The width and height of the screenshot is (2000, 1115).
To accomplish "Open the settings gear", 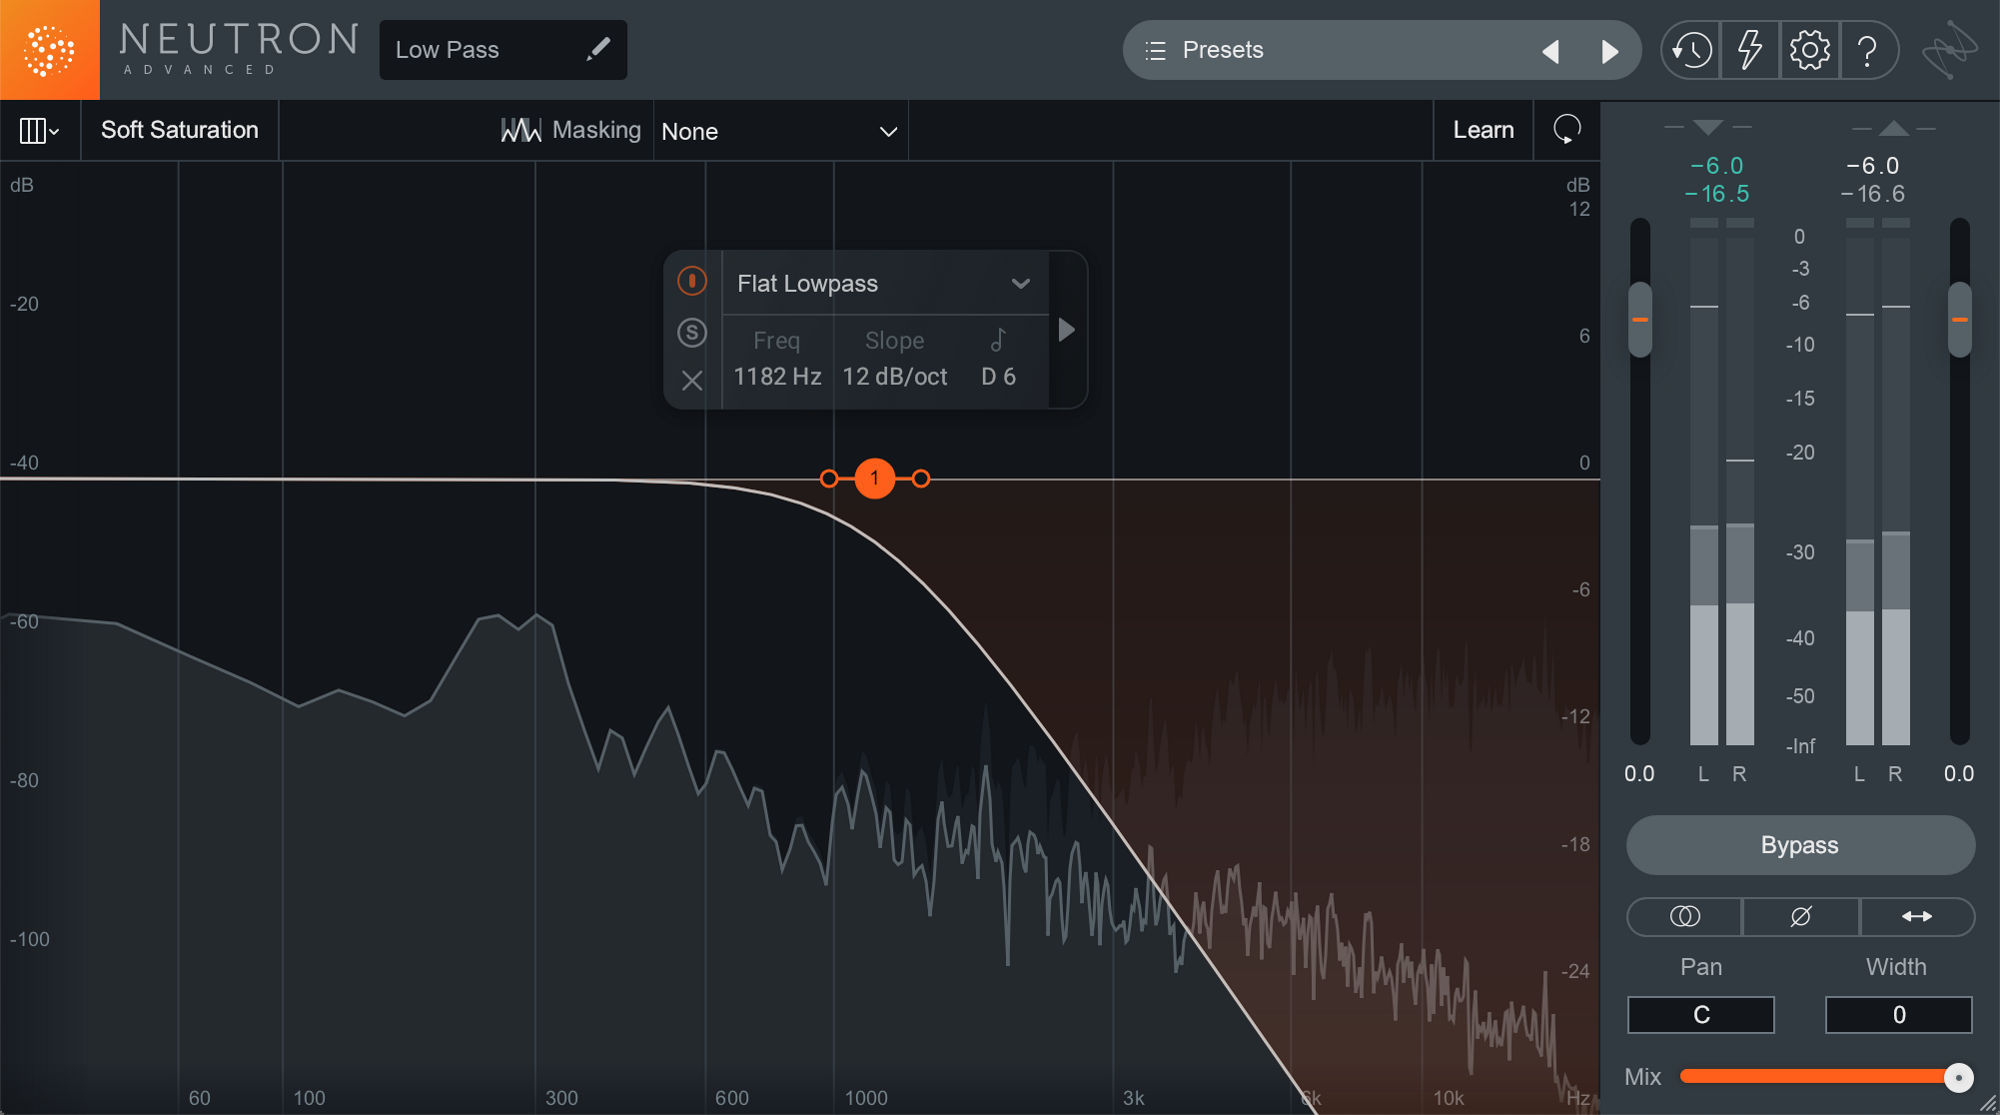I will coord(1809,49).
